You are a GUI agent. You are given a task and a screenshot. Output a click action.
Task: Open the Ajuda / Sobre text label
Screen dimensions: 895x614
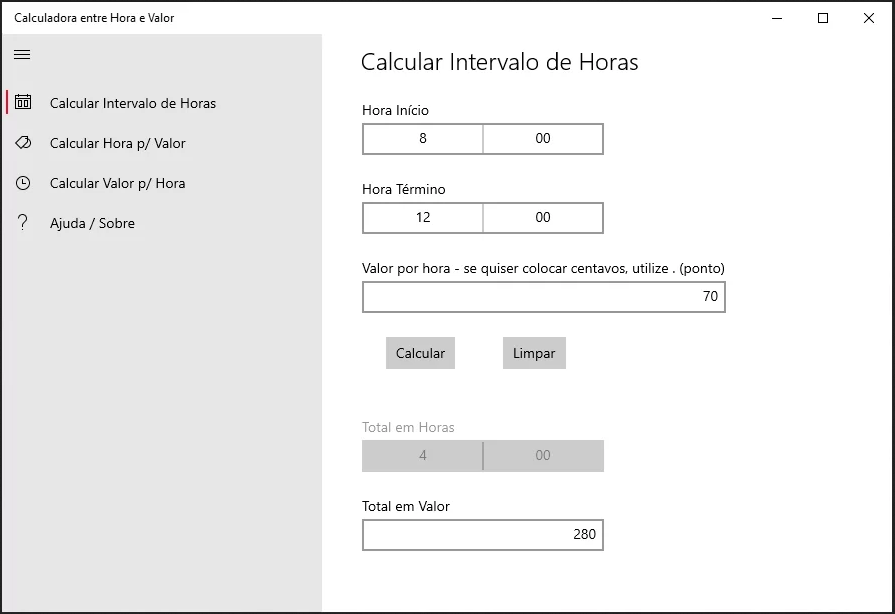coord(92,223)
